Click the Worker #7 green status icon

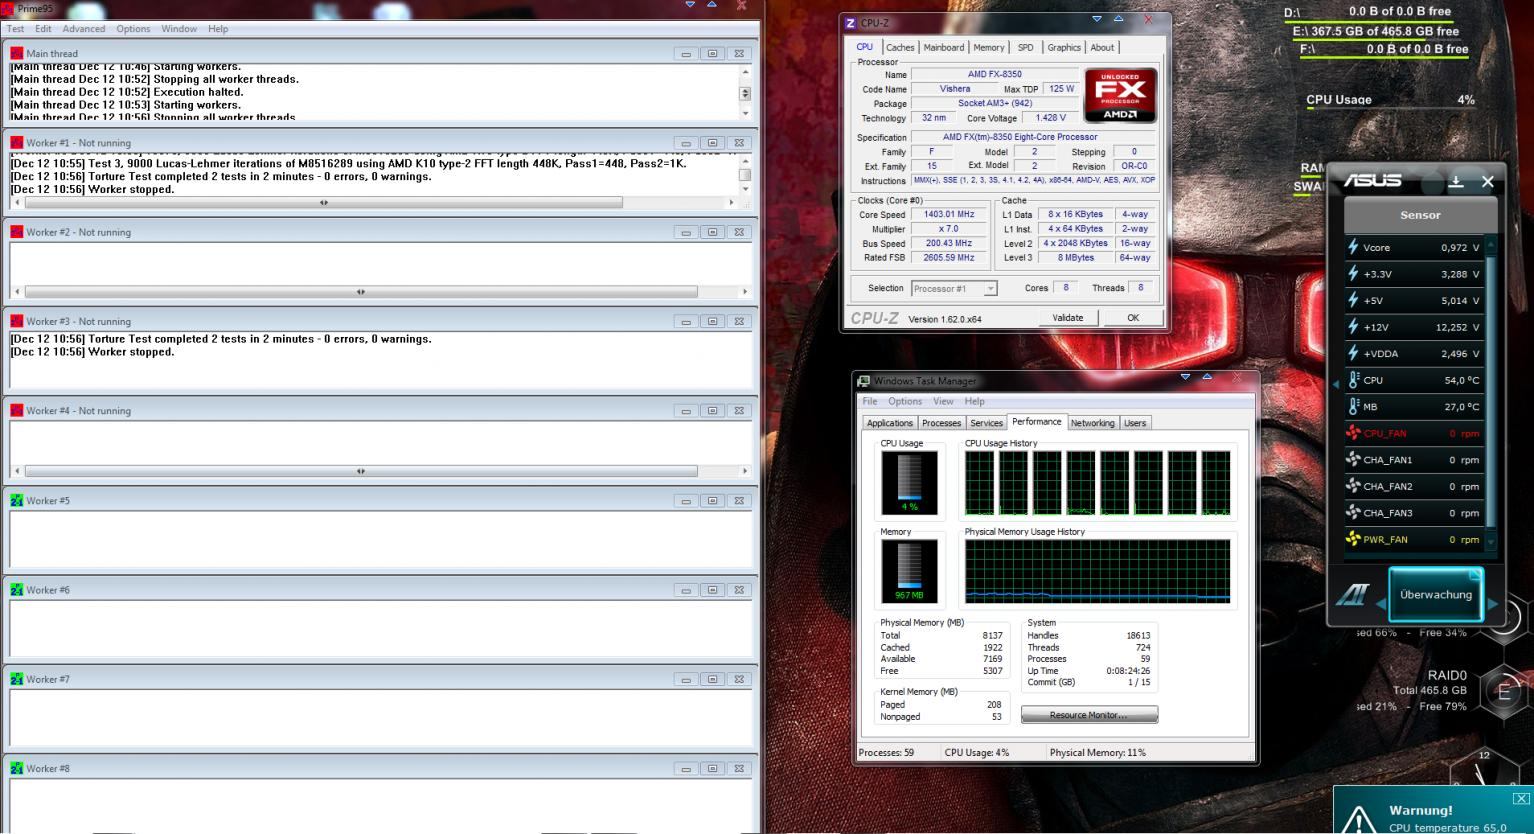[x=16, y=678]
